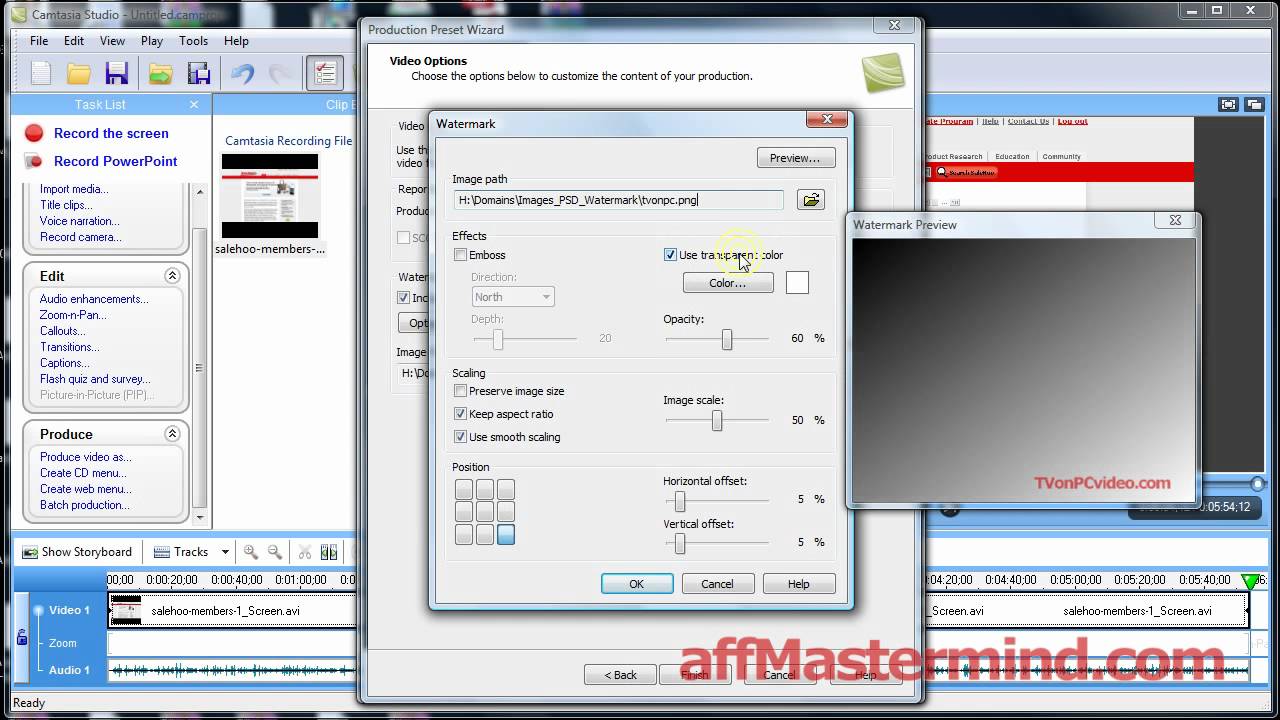
Task: Click the green timeline end marker
Action: [x=1250, y=581]
